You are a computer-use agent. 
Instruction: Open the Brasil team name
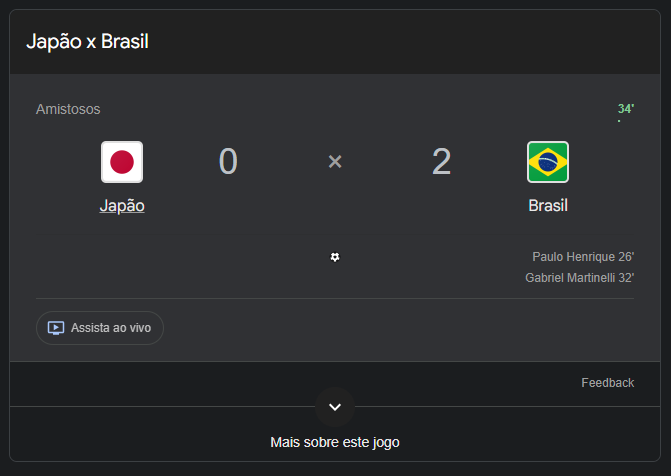coord(548,205)
